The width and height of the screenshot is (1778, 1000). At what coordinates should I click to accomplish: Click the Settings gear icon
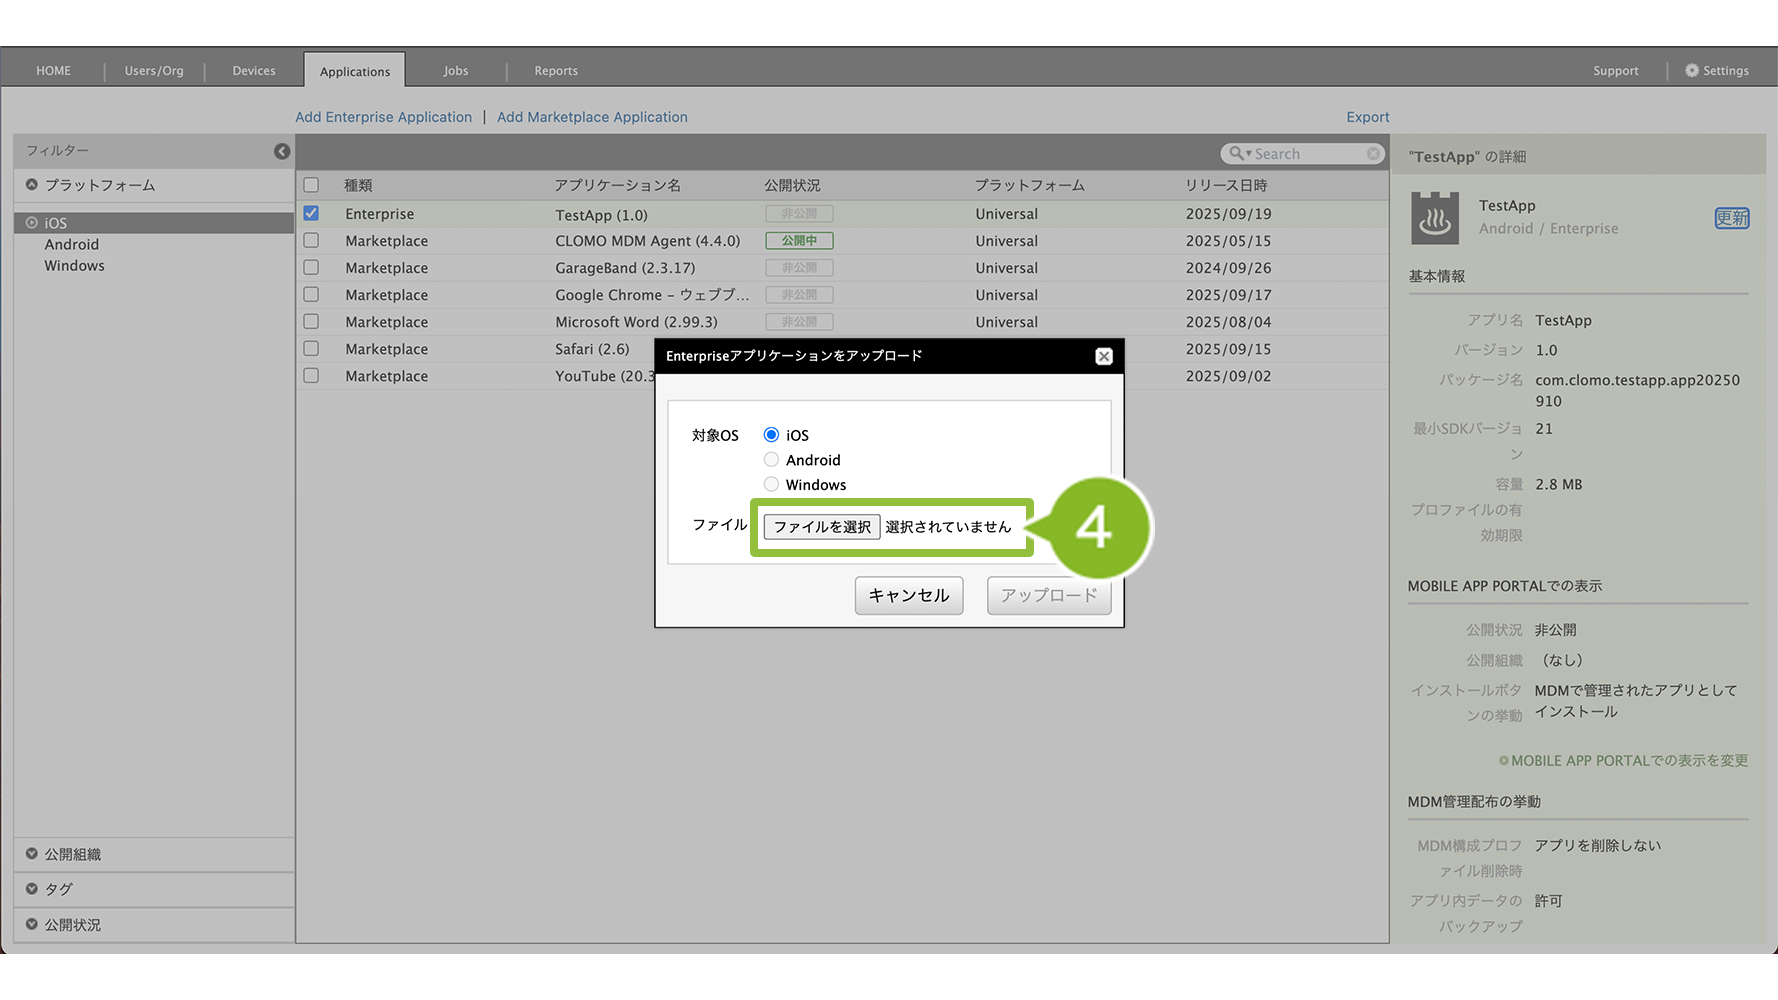coord(1692,71)
